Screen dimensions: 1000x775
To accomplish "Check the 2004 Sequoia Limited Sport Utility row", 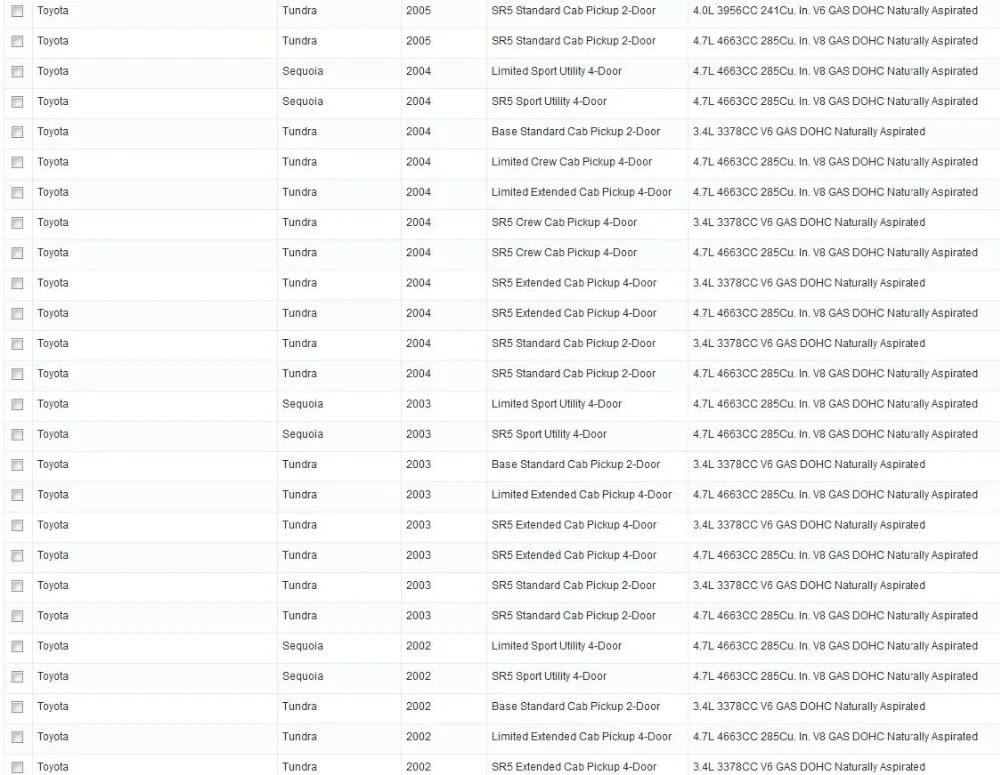I will pos(17,71).
